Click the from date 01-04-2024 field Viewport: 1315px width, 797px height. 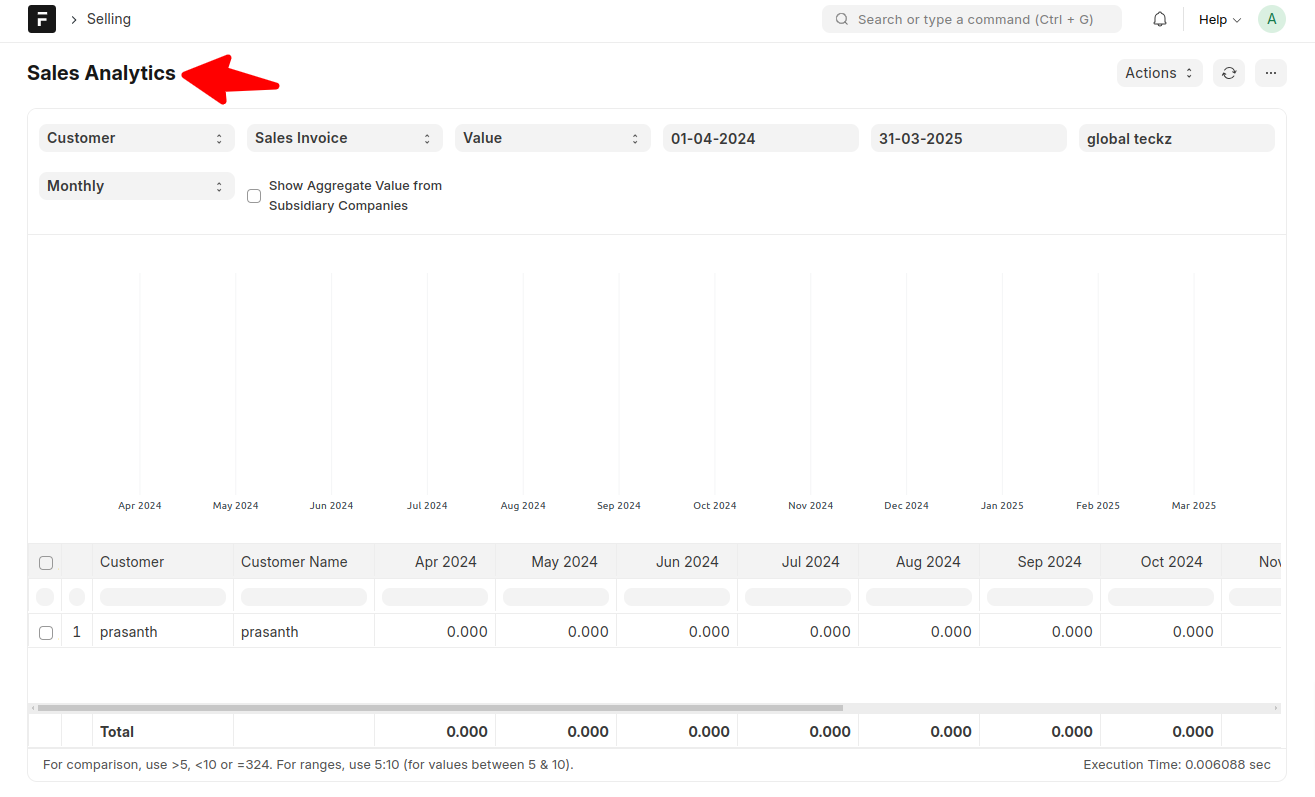(x=761, y=138)
